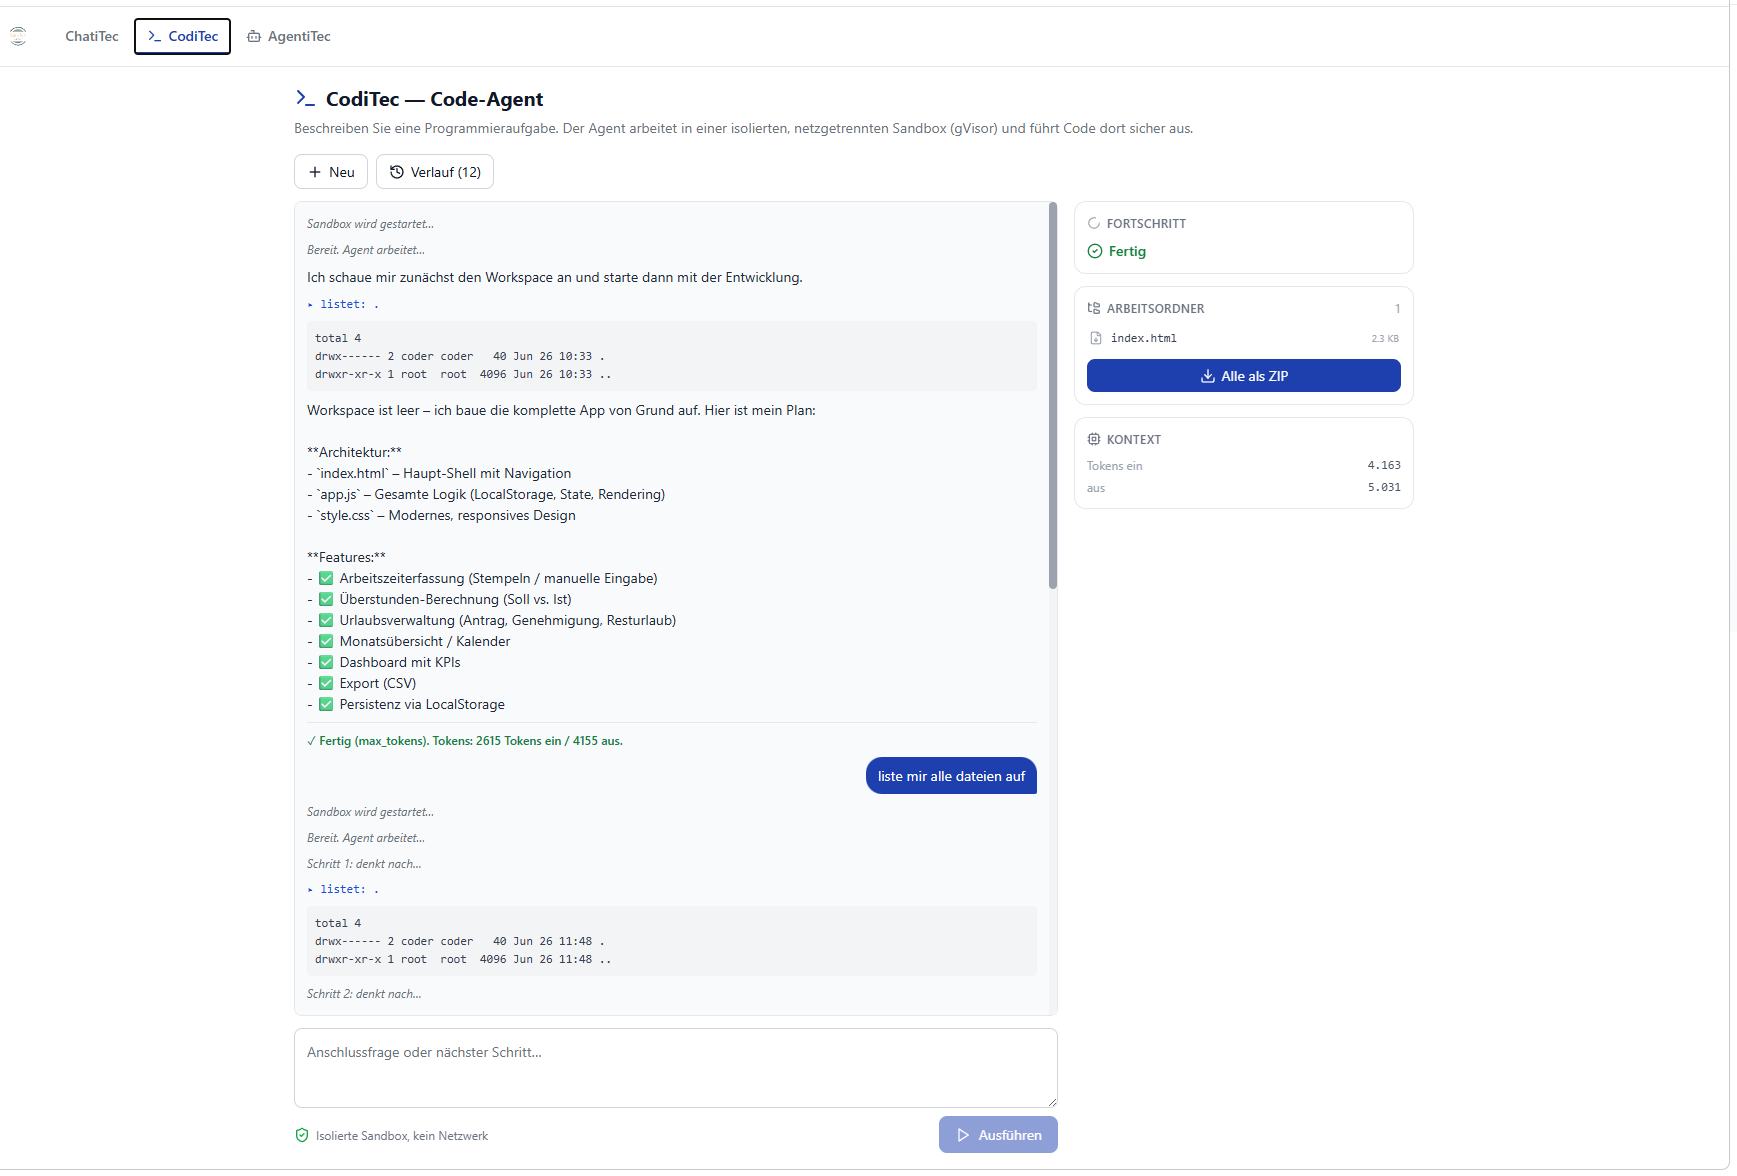Click the Monatsübersicht / Kalender checkmark emoji
1737x1176 pixels.
click(x=326, y=641)
